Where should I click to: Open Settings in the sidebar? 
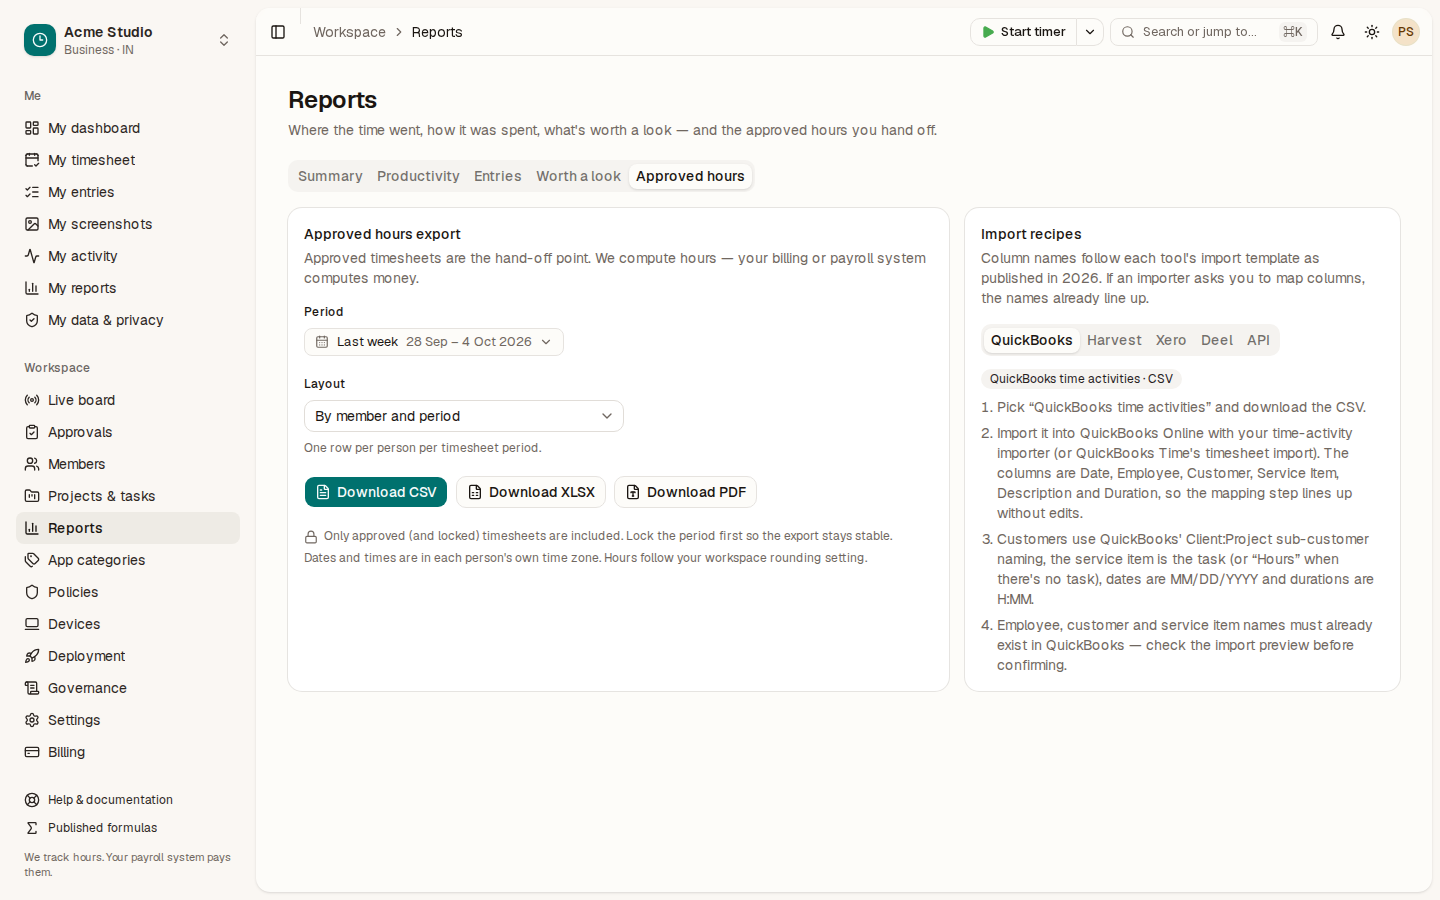tap(128, 720)
